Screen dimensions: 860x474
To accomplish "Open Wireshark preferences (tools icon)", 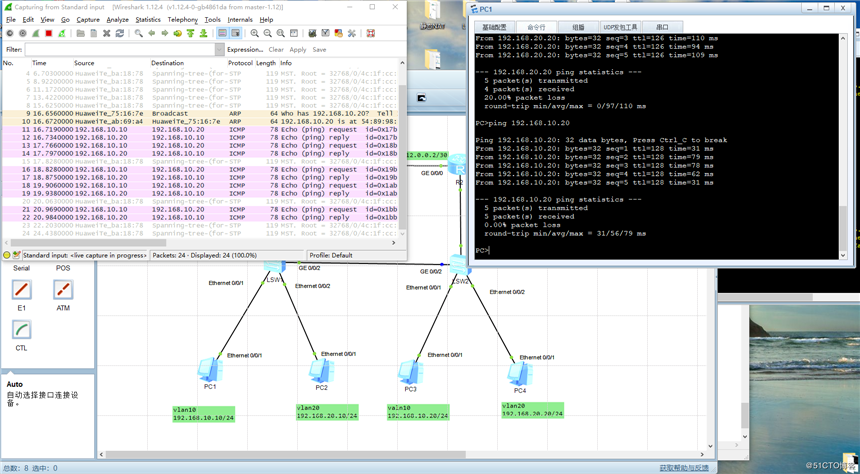I will [x=352, y=33].
